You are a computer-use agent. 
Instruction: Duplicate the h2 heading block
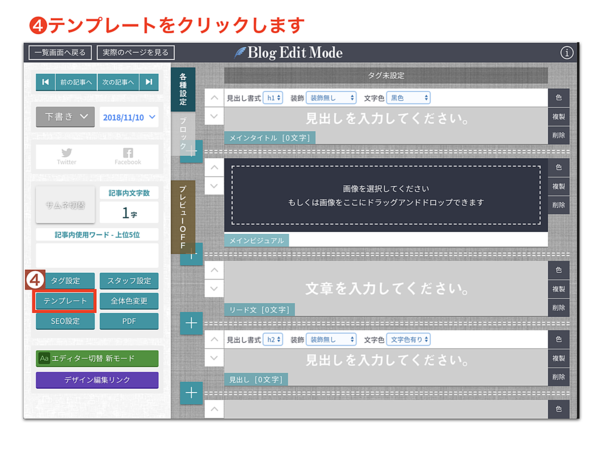559,359
